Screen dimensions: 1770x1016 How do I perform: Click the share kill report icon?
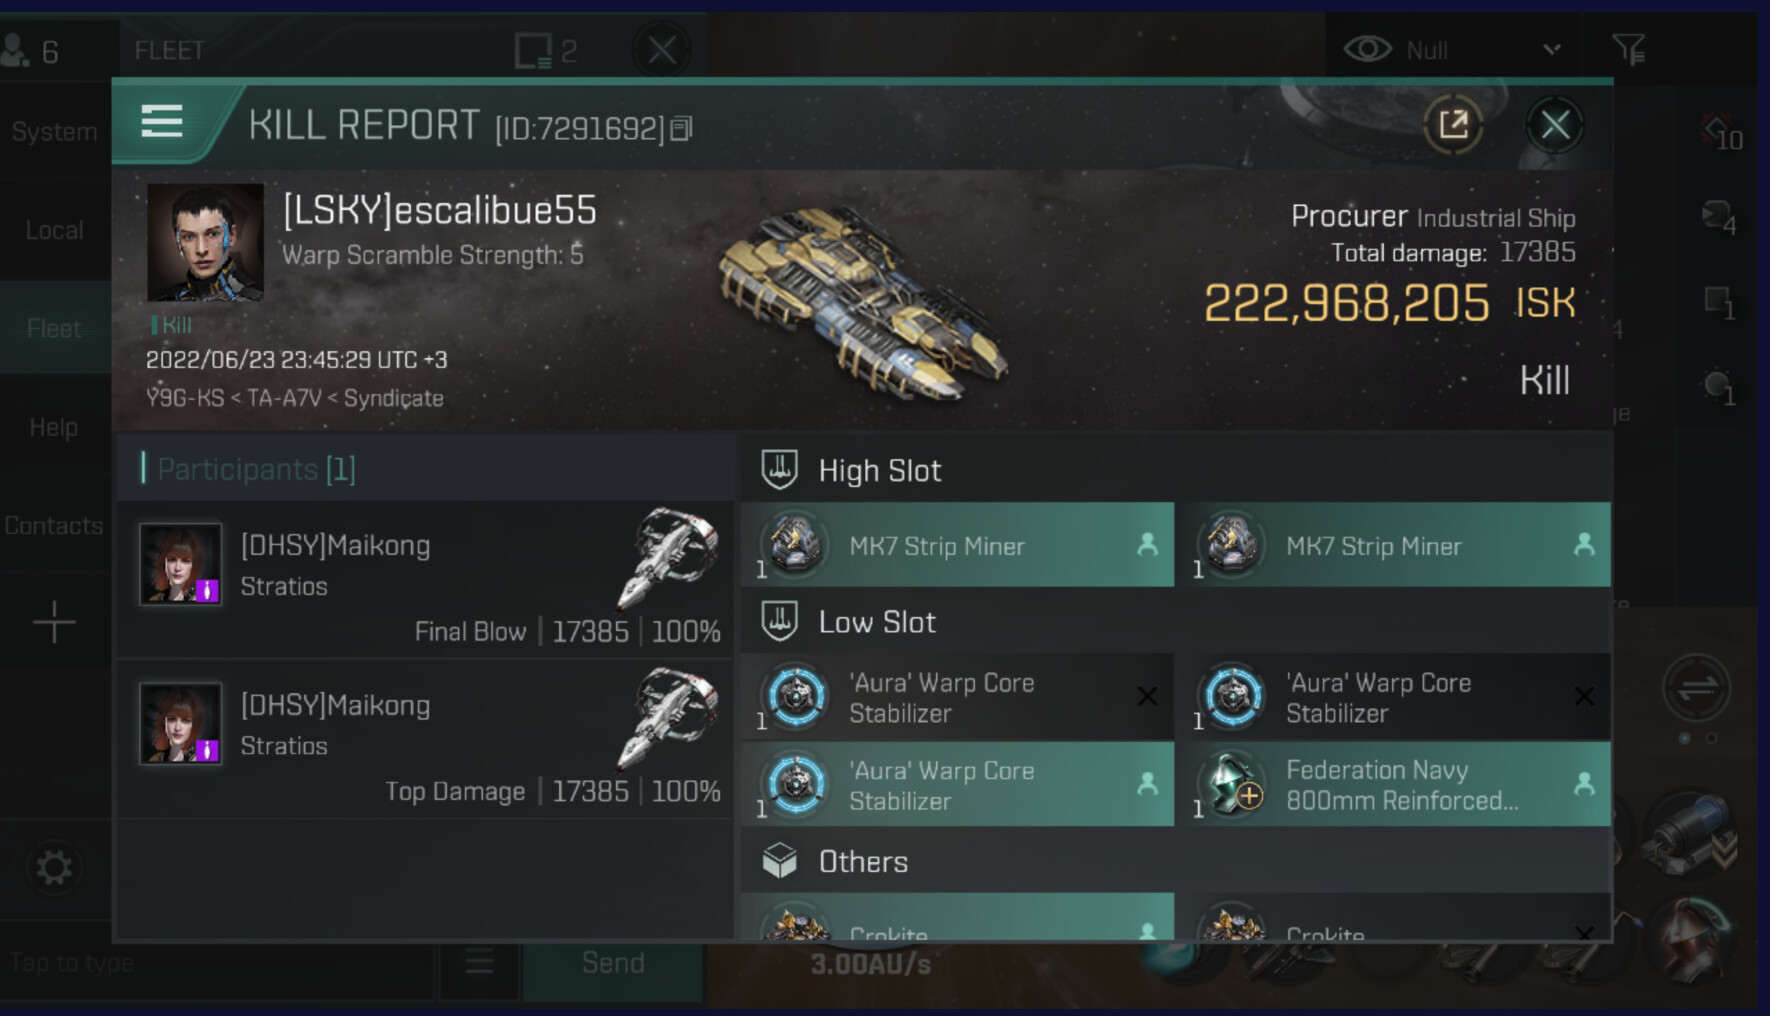point(1453,125)
